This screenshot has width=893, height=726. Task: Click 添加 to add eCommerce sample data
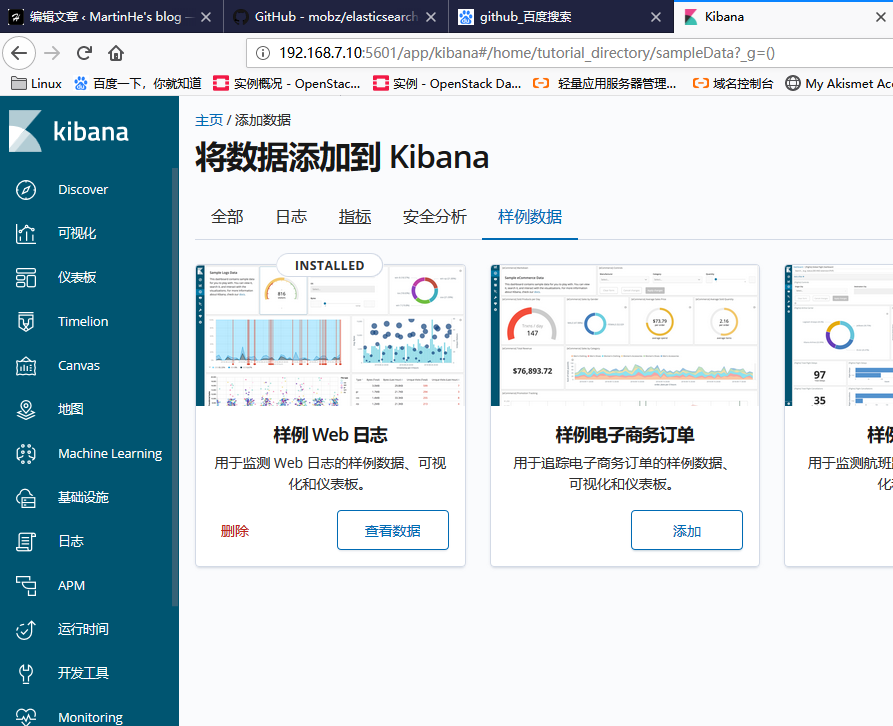point(686,531)
